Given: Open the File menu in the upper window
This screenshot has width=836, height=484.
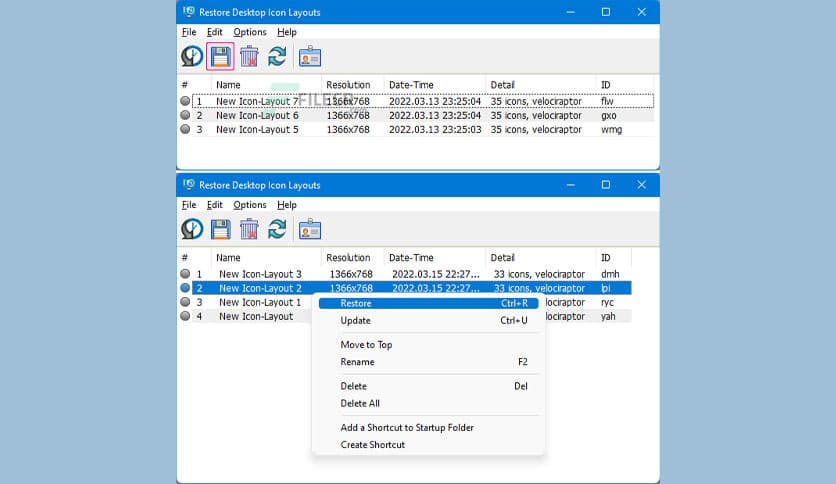Looking at the screenshot, I should [x=189, y=32].
